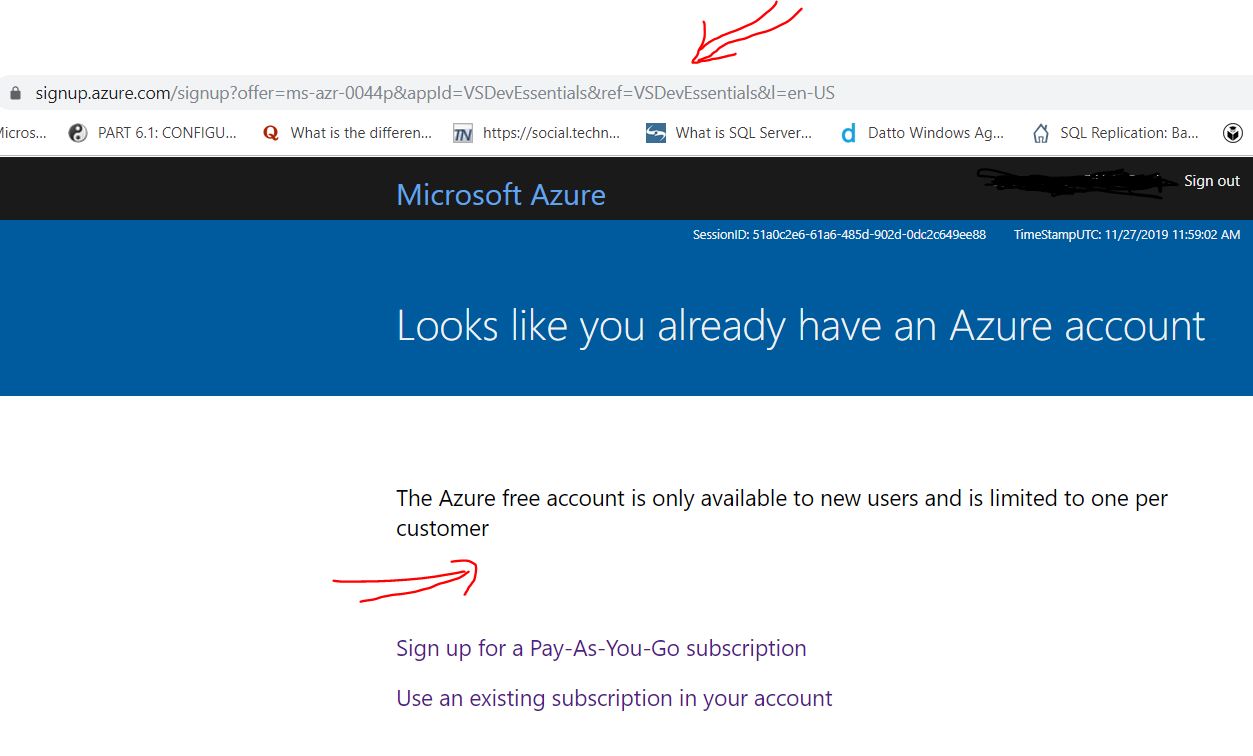Open the 'What is SQL Server...' bookmark
The height and width of the screenshot is (756, 1253).
[x=729, y=132]
